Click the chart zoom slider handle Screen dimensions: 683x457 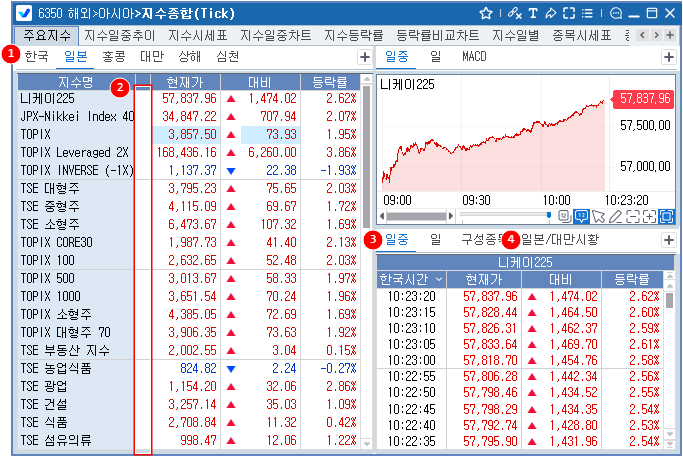click(x=549, y=215)
